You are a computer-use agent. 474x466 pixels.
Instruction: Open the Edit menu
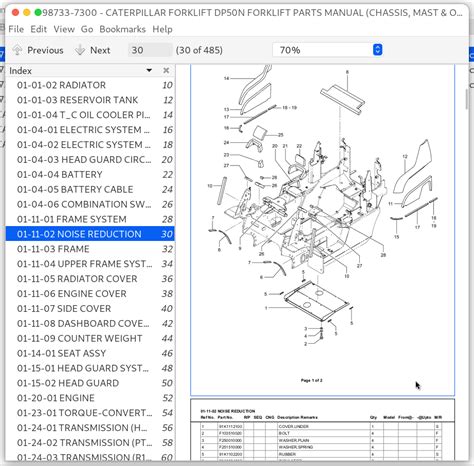38,29
